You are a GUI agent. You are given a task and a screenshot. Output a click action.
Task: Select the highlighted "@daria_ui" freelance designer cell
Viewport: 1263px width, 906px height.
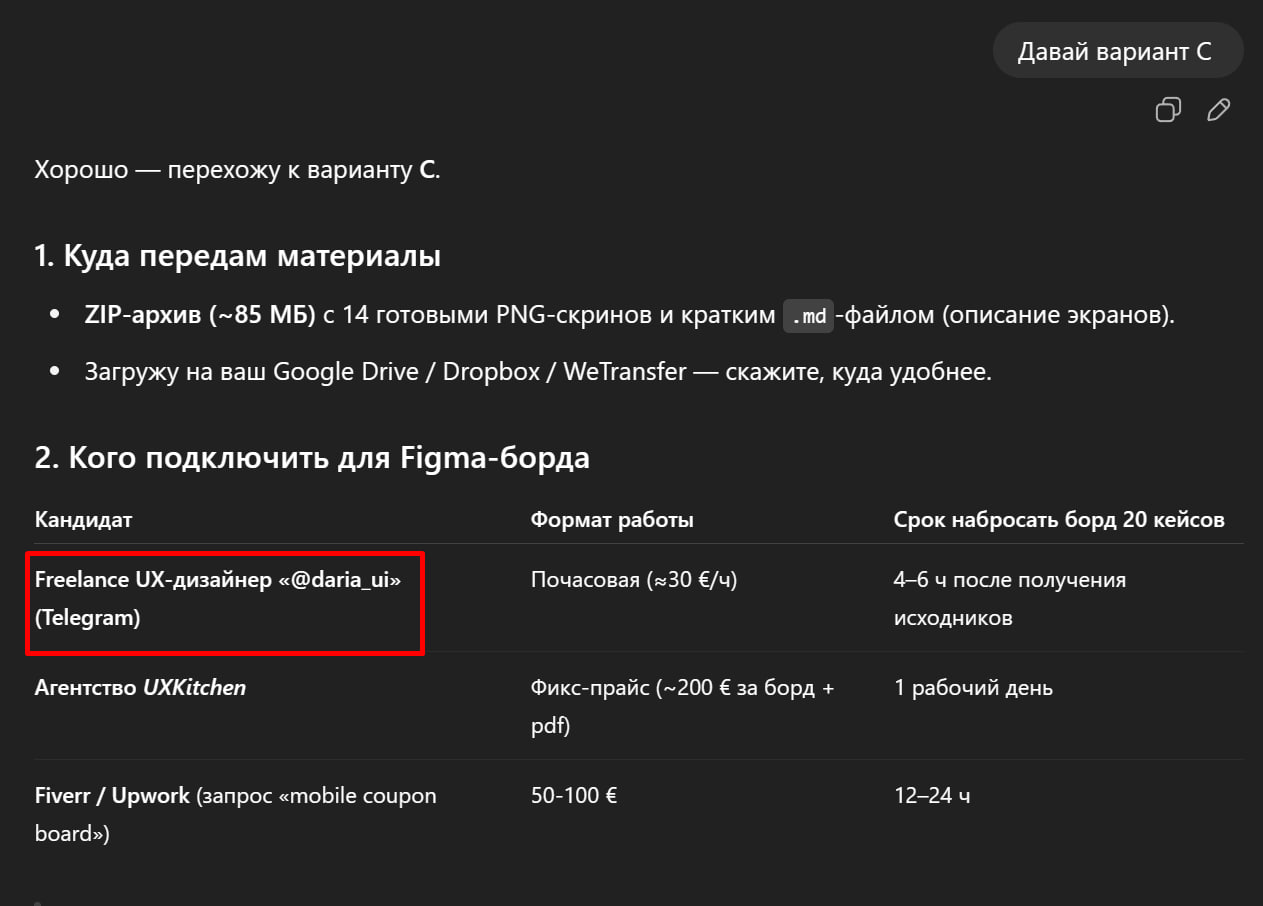click(x=225, y=599)
